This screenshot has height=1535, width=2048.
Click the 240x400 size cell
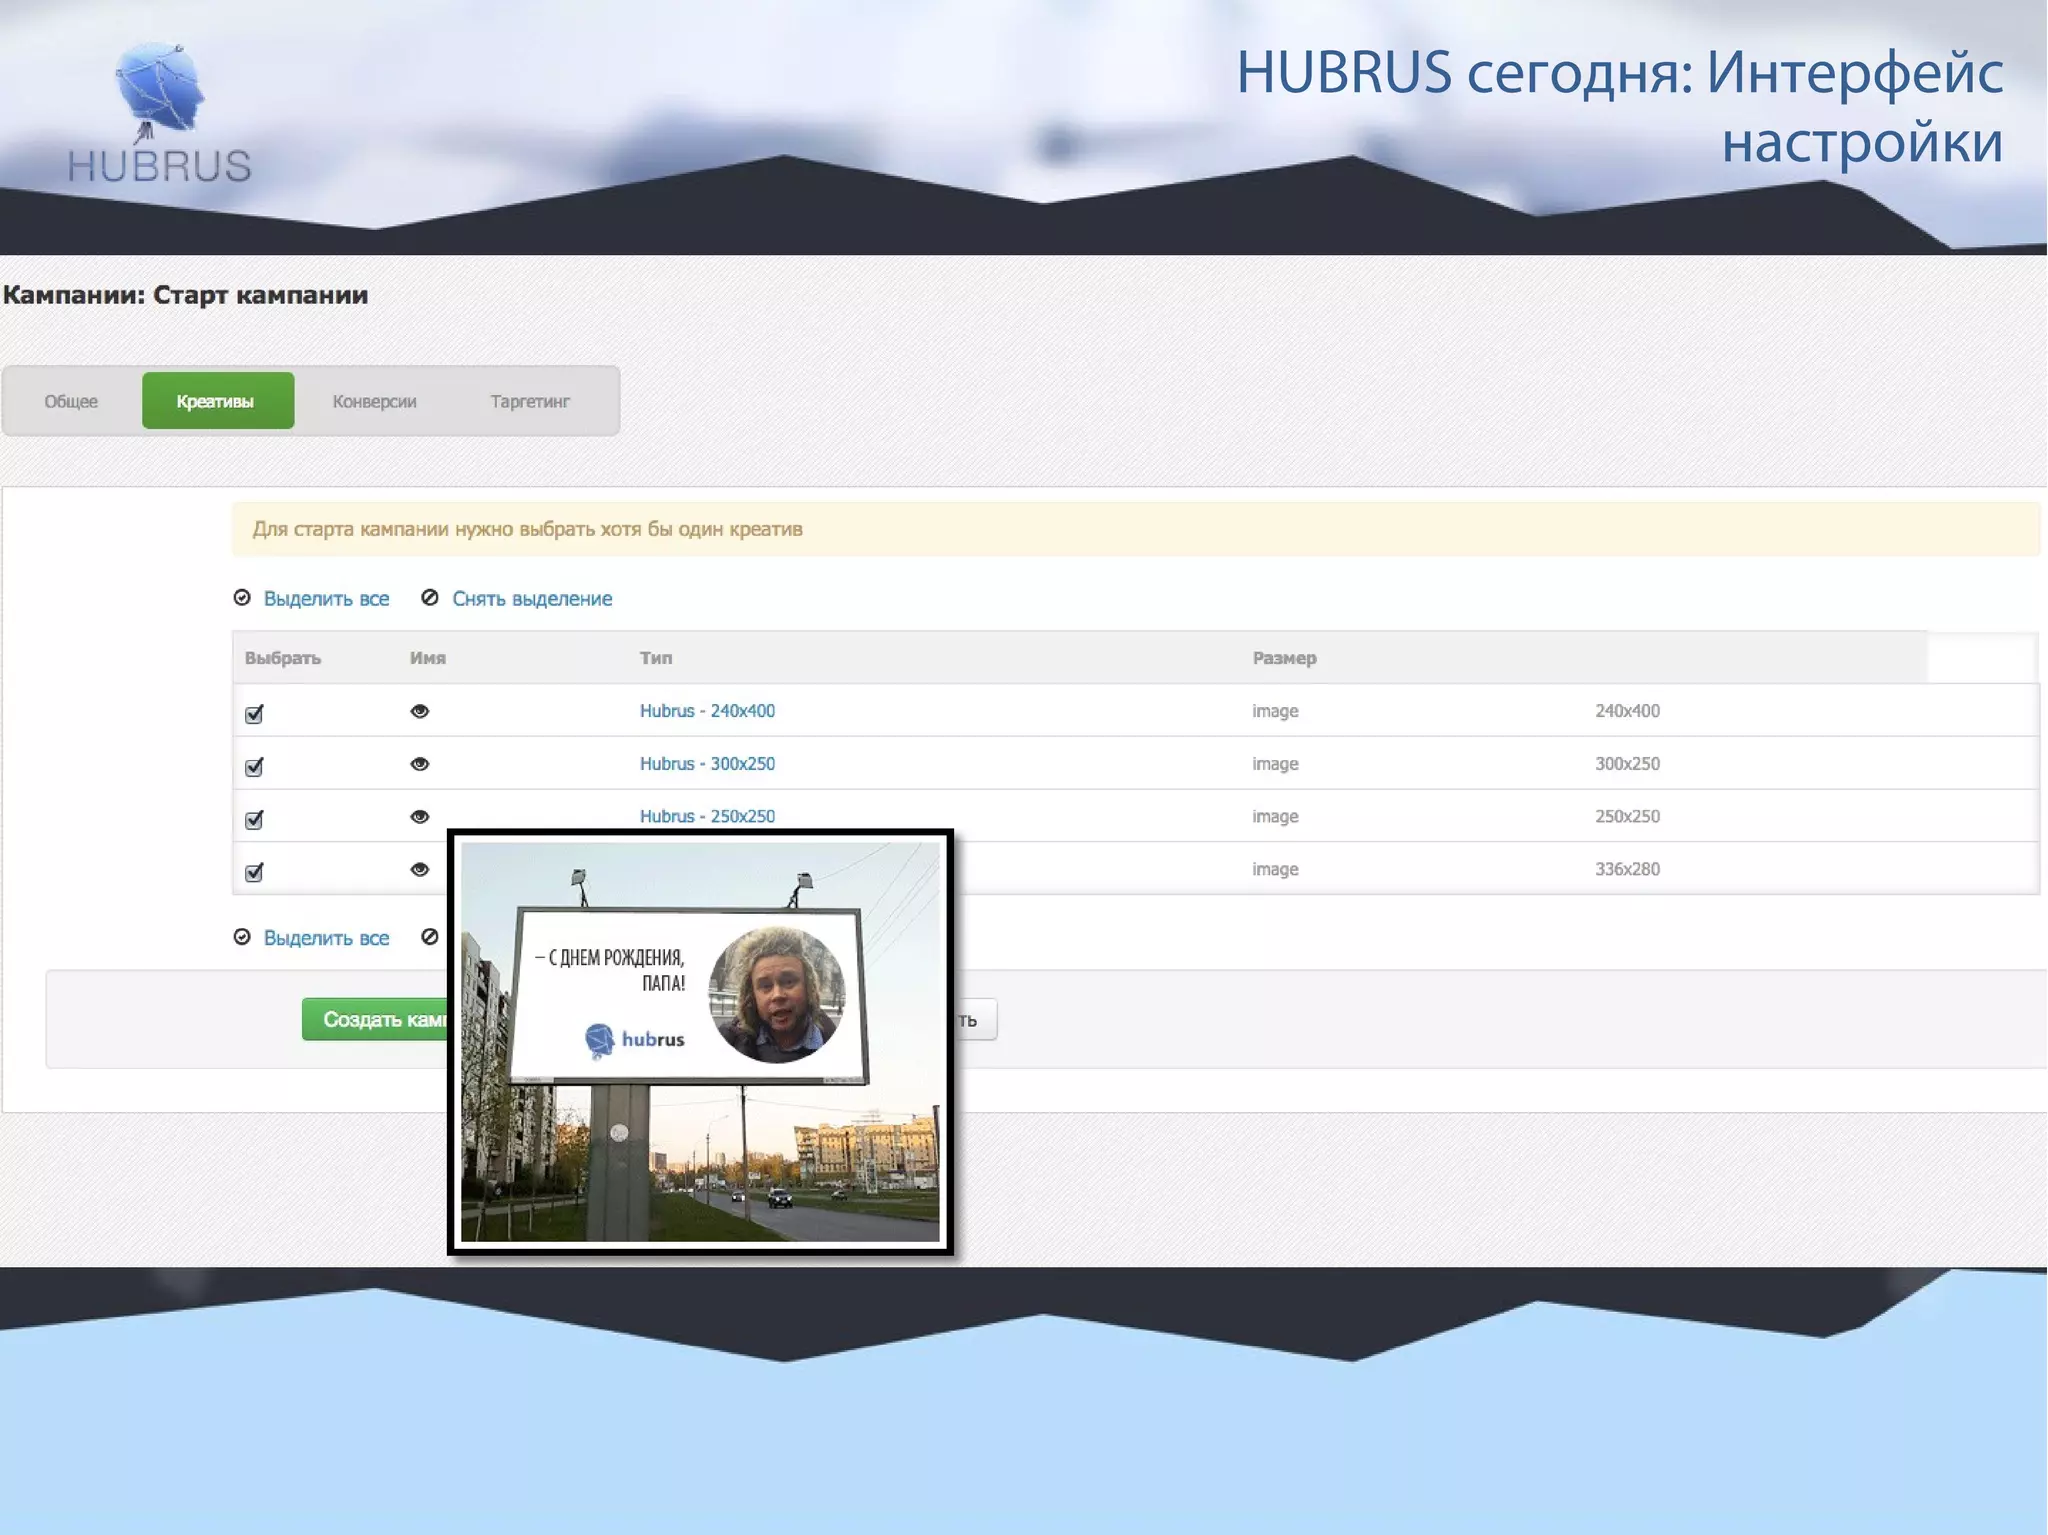point(1627,711)
